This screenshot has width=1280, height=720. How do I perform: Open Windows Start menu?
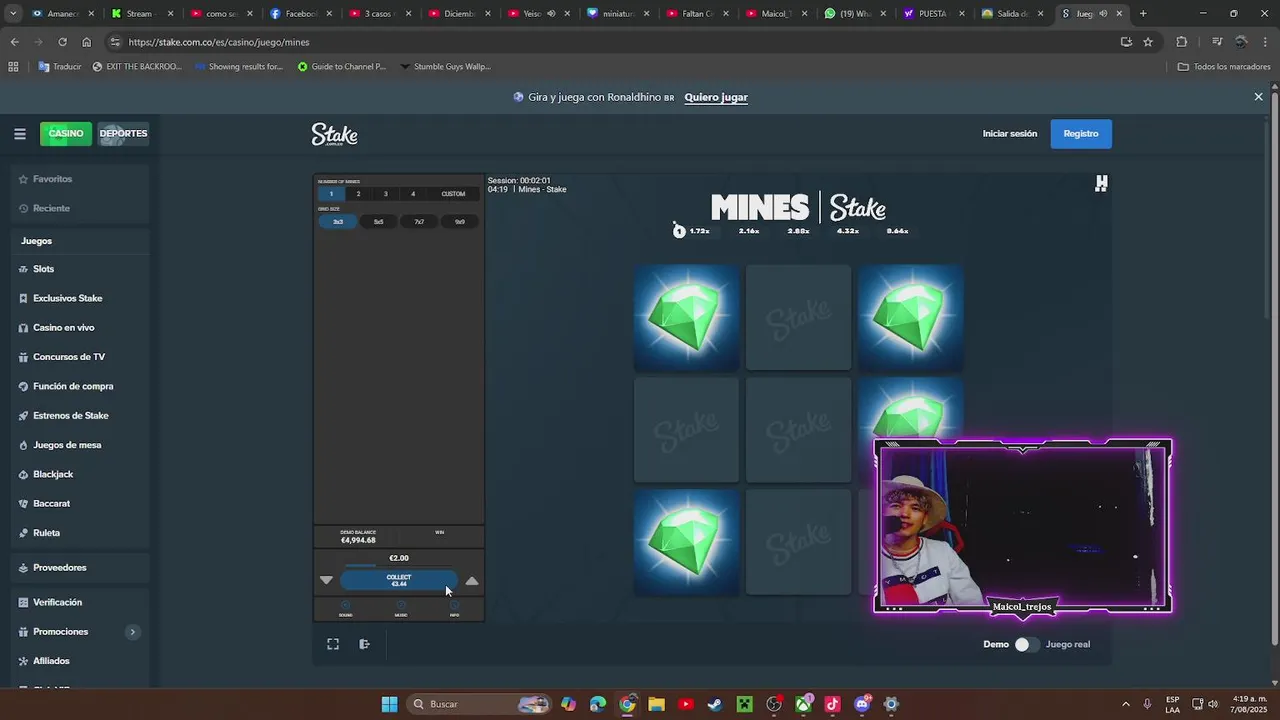[x=389, y=704]
